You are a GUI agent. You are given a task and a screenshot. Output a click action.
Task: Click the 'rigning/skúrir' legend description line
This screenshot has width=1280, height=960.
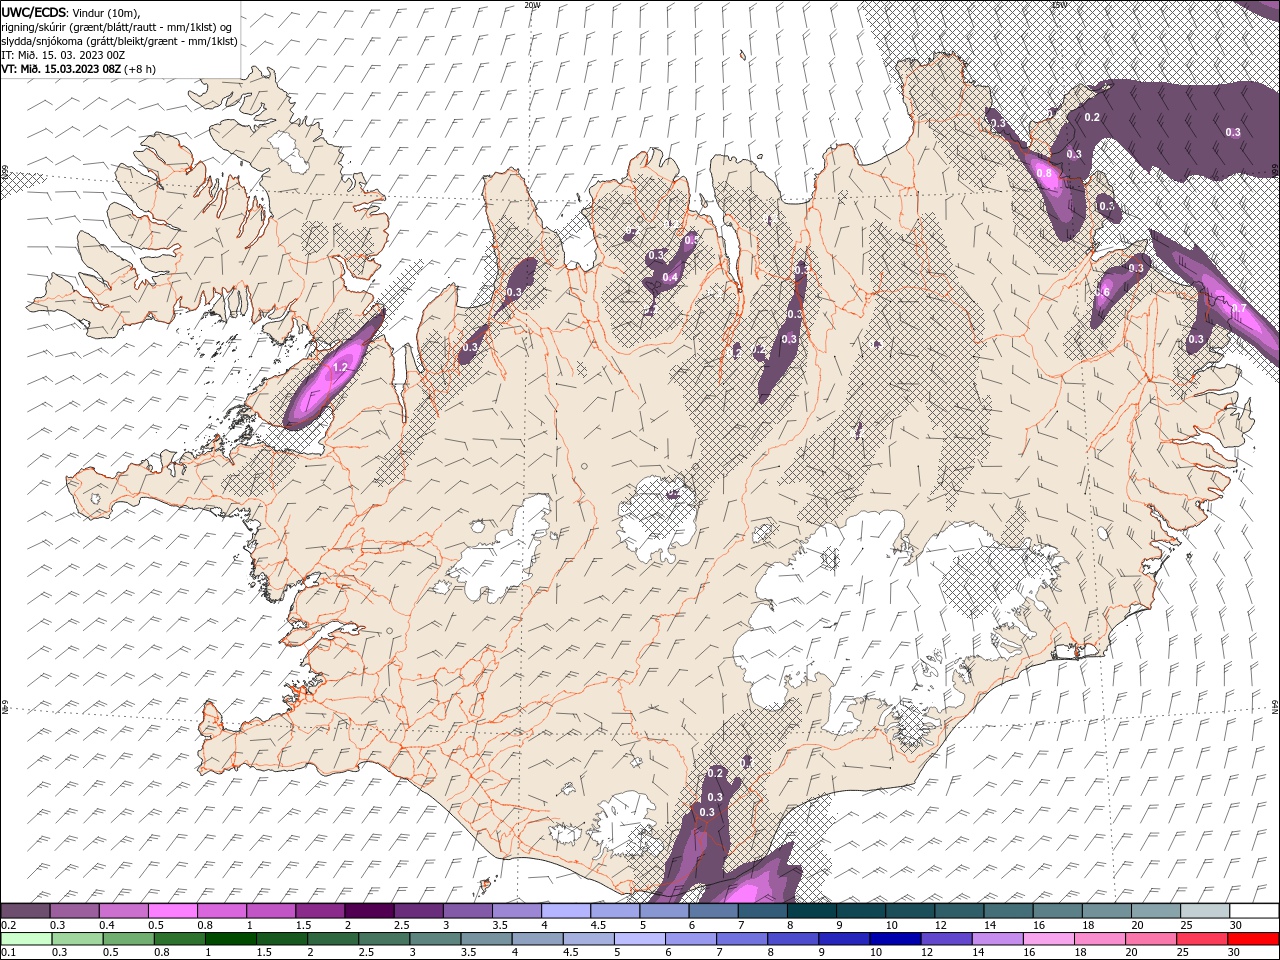tap(116, 26)
